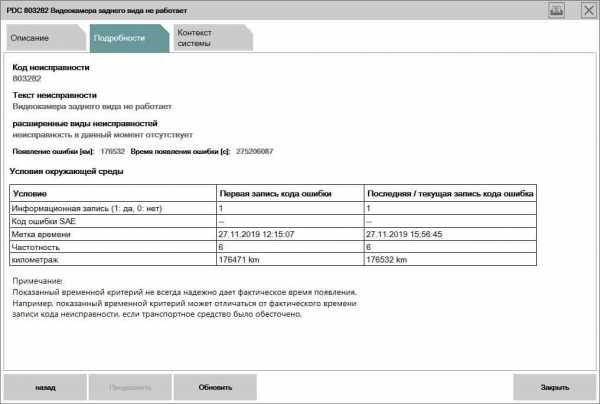Click fault code 803282 under Код неисправности
600x404 pixels.
click(26, 77)
